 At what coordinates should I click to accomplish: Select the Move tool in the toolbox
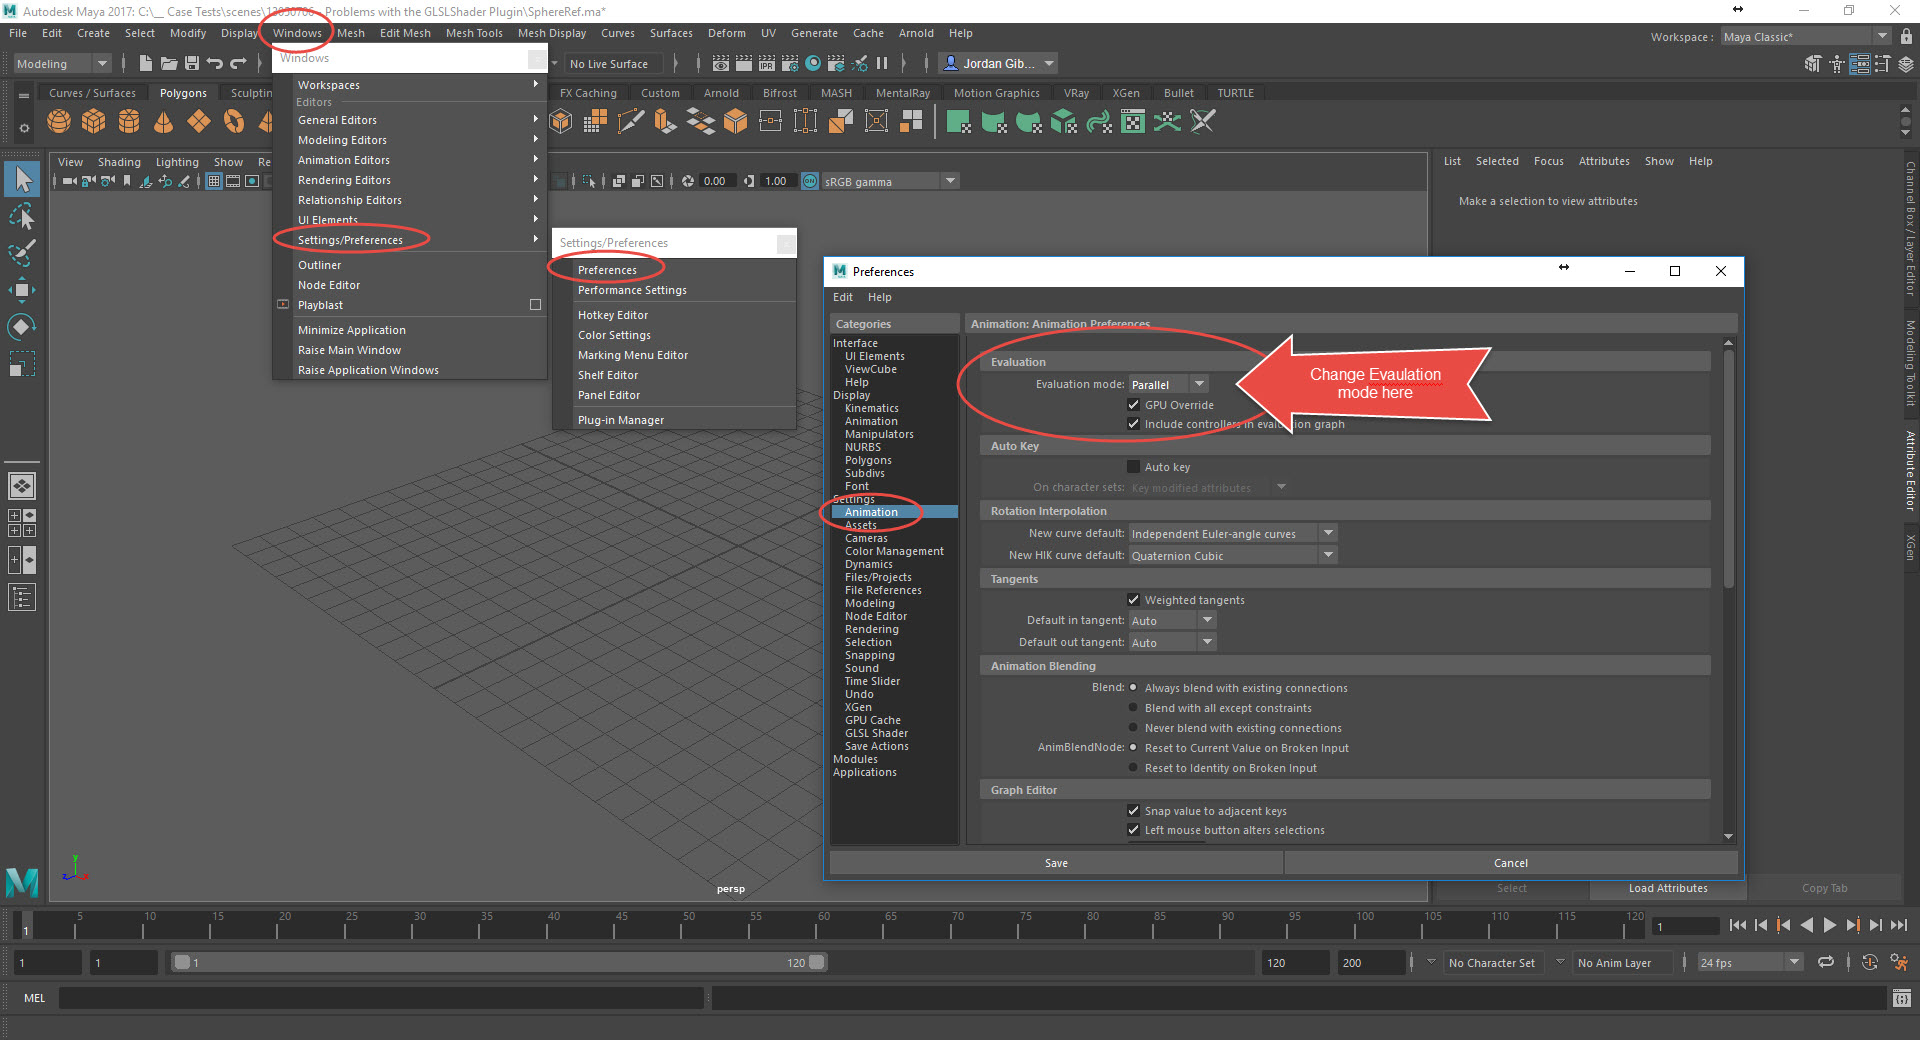(x=22, y=290)
